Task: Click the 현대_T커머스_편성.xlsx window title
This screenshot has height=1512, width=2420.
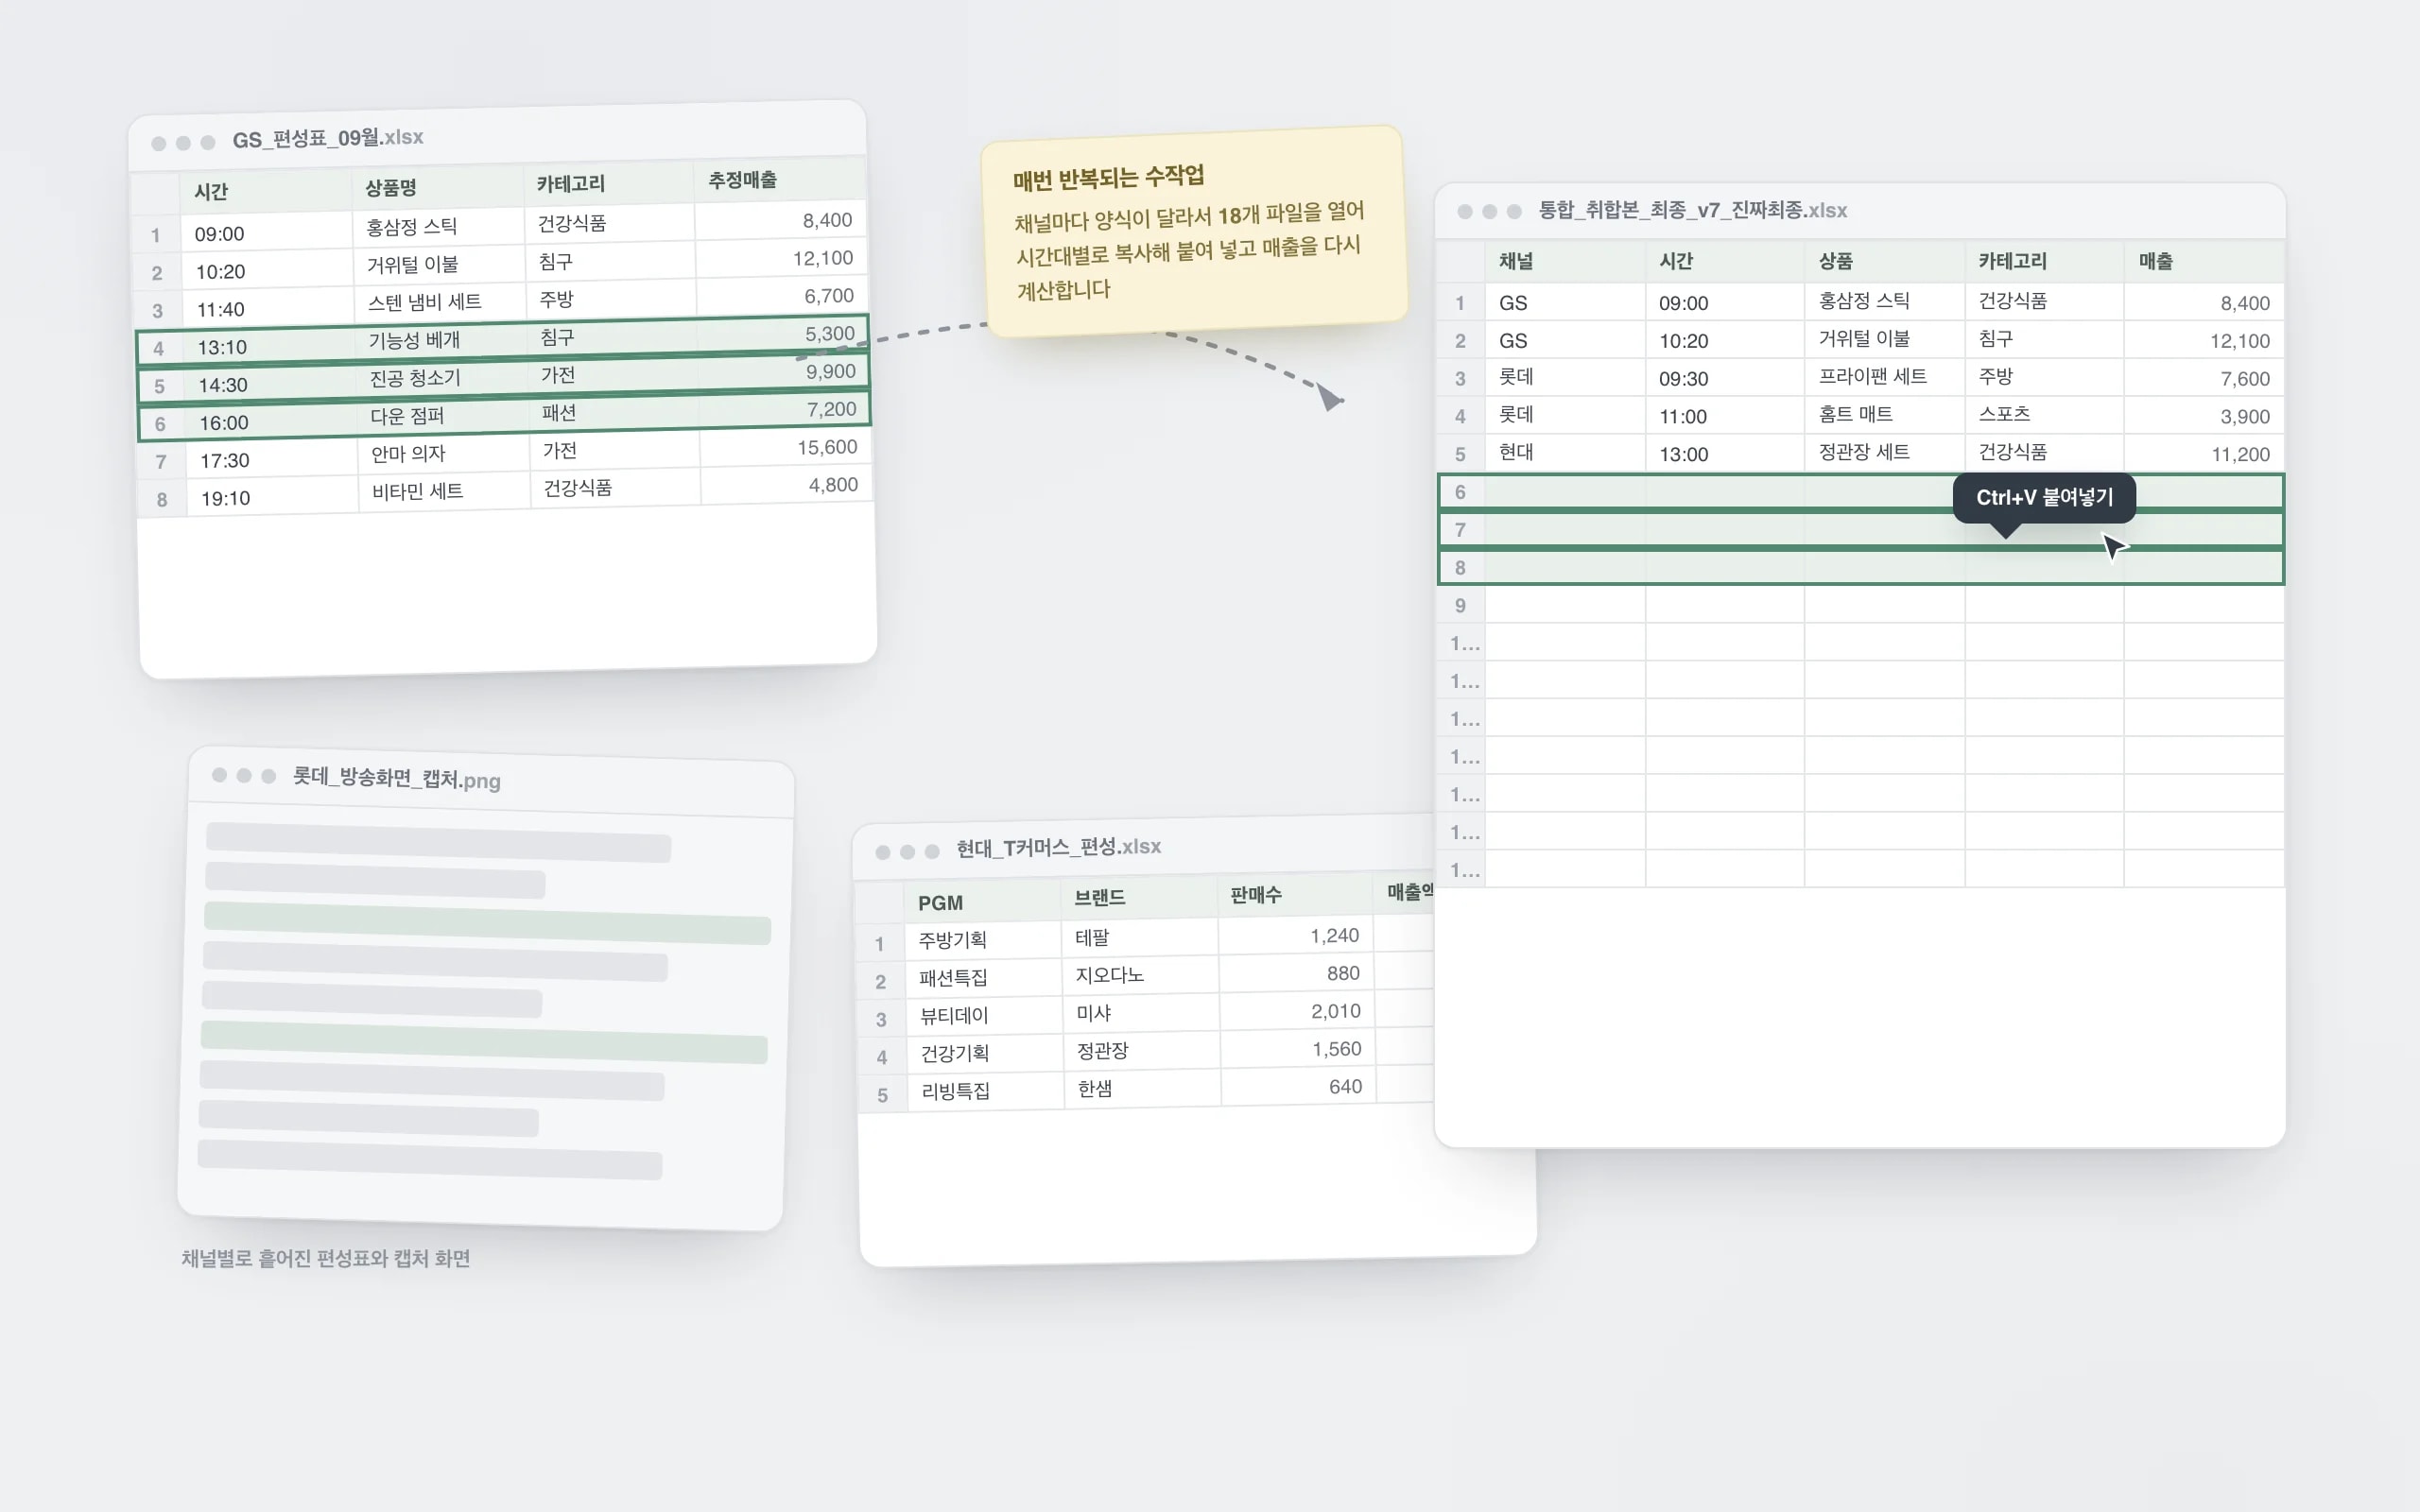Action: point(1059,847)
